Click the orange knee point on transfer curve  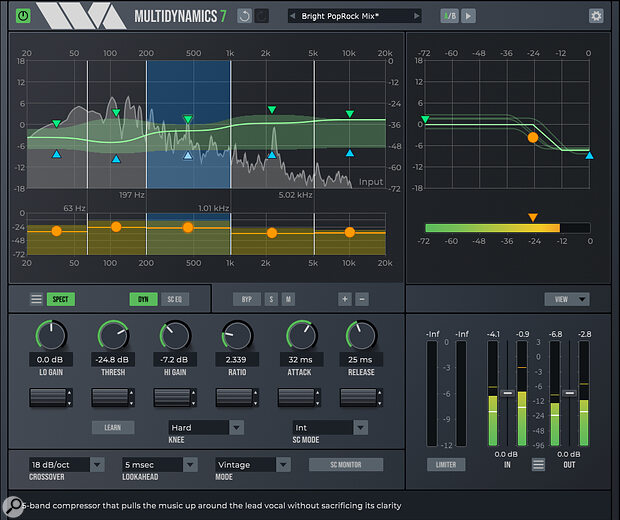pyautogui.click(x=533, y=138)
